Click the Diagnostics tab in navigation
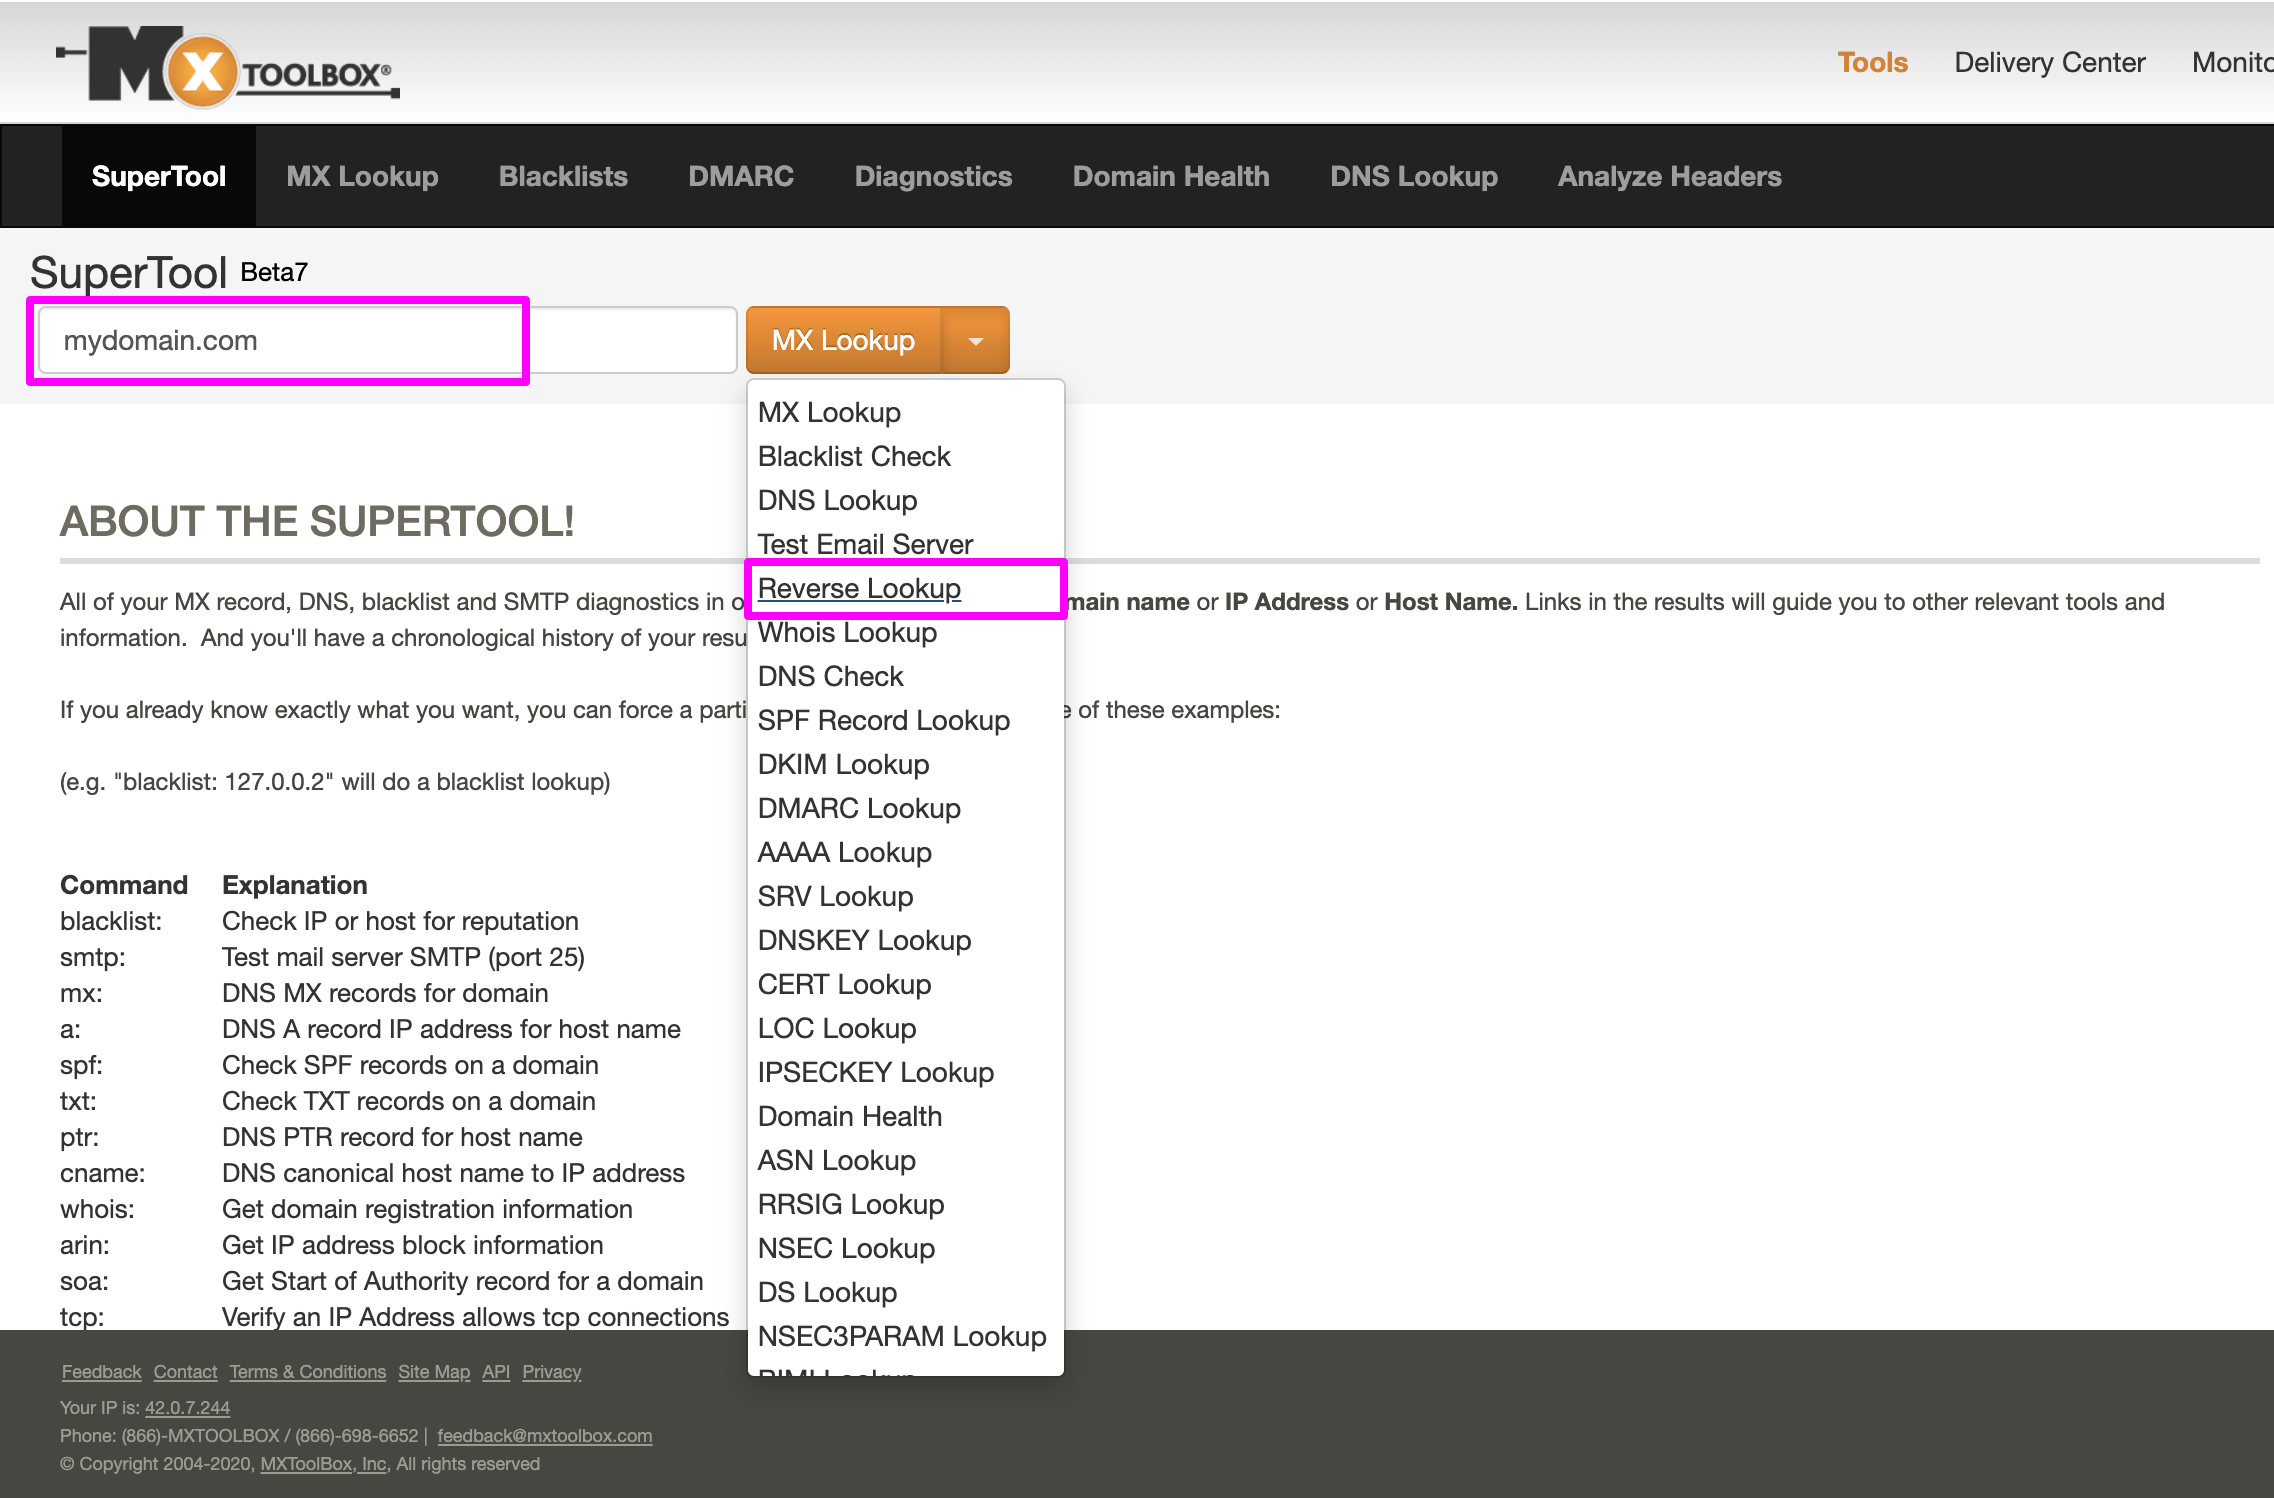 point(933,176)
